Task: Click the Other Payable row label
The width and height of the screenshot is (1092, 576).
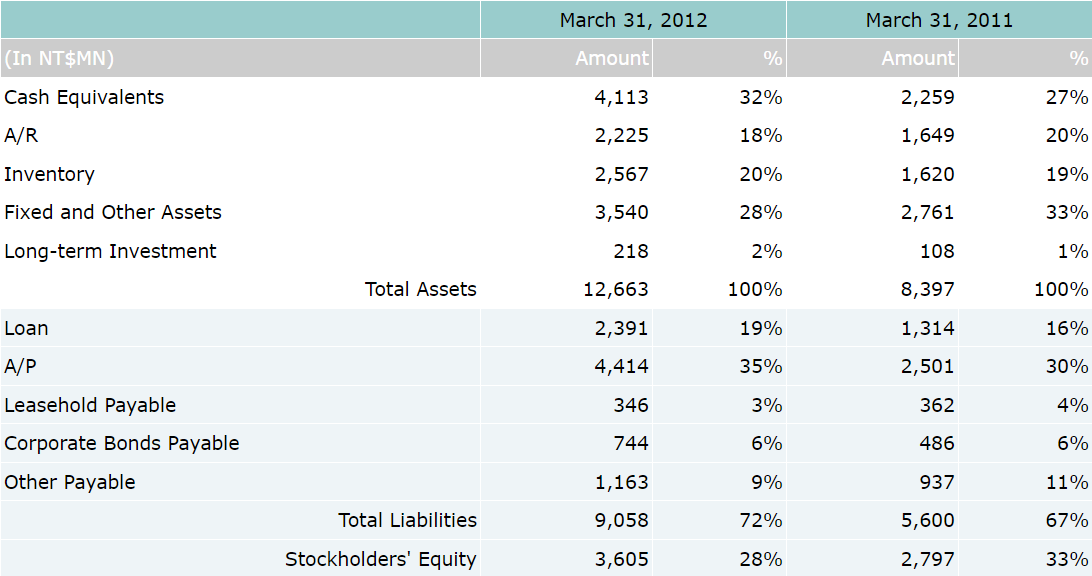Action: pos(70,482)
